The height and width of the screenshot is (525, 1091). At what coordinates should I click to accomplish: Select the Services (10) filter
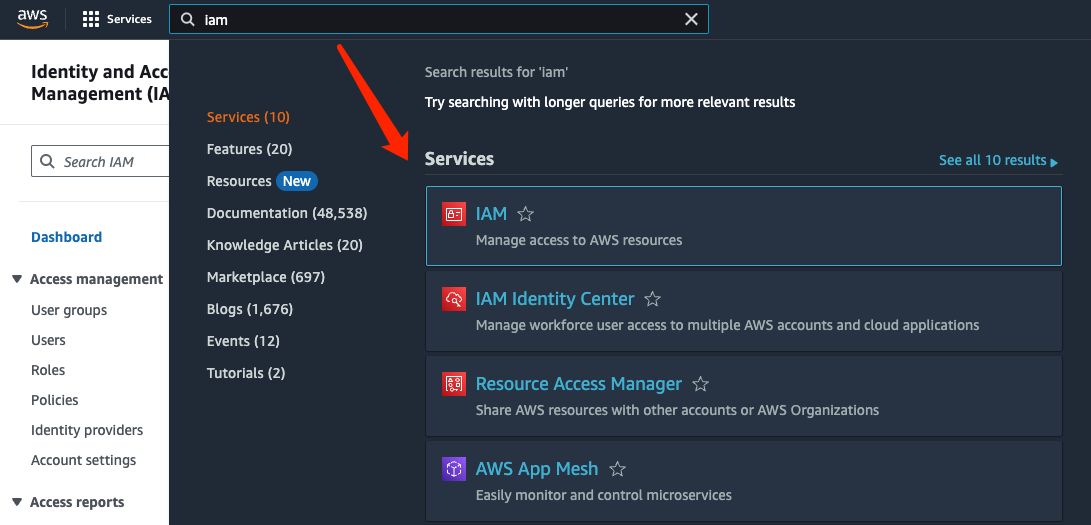(x=248, y=117)
